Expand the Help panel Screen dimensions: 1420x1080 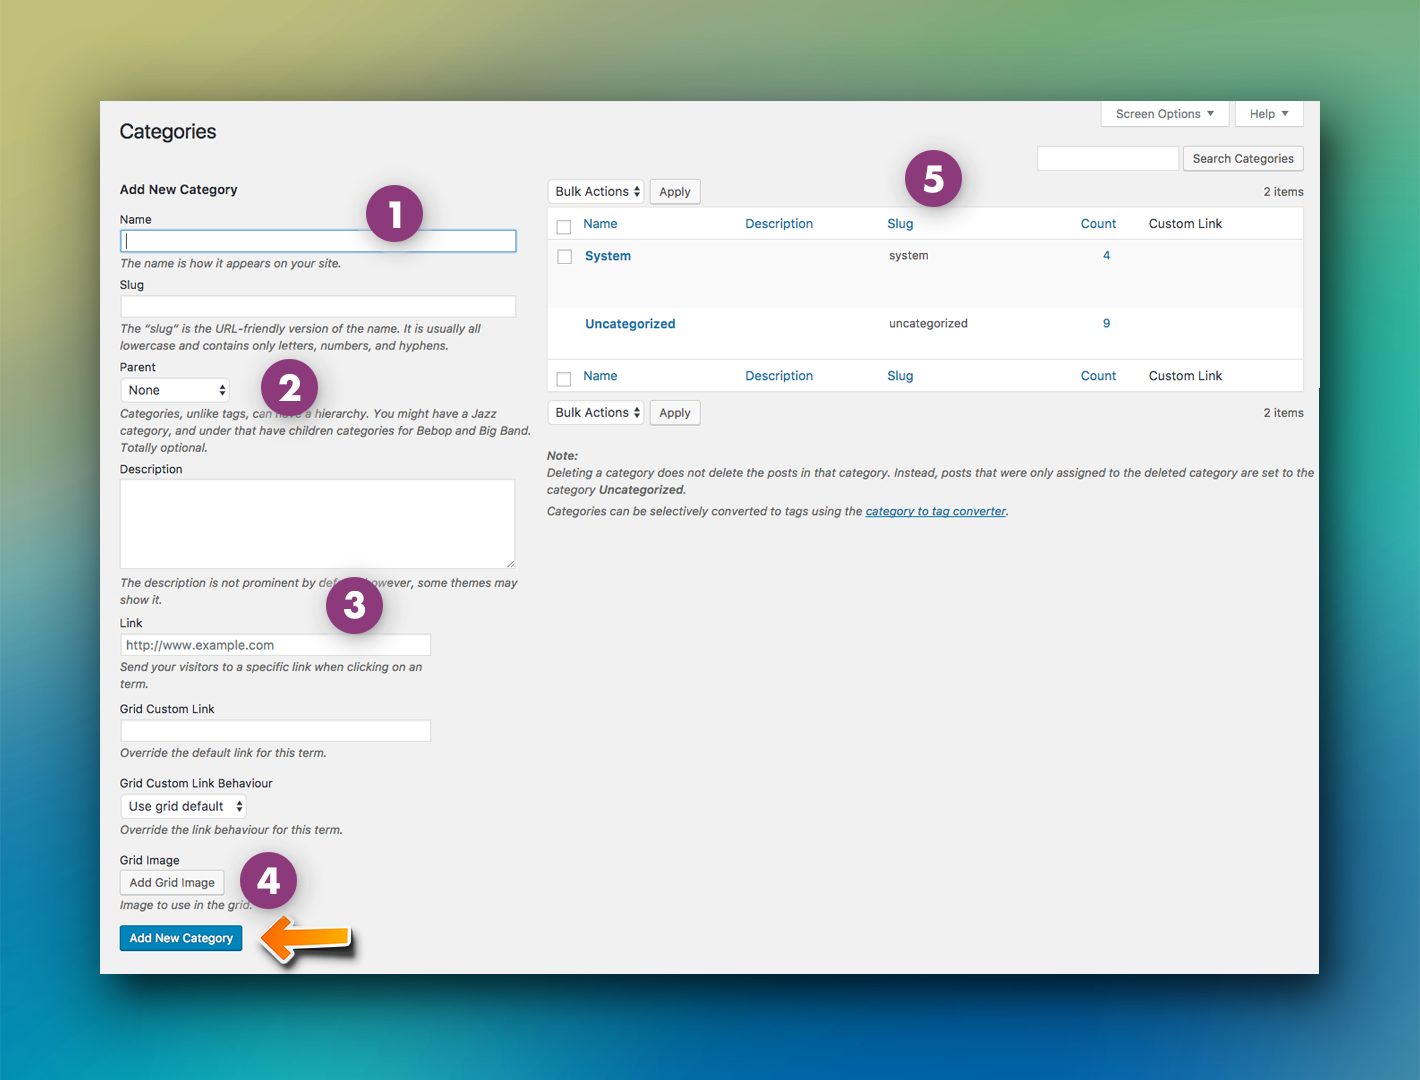click(1269, 114)
